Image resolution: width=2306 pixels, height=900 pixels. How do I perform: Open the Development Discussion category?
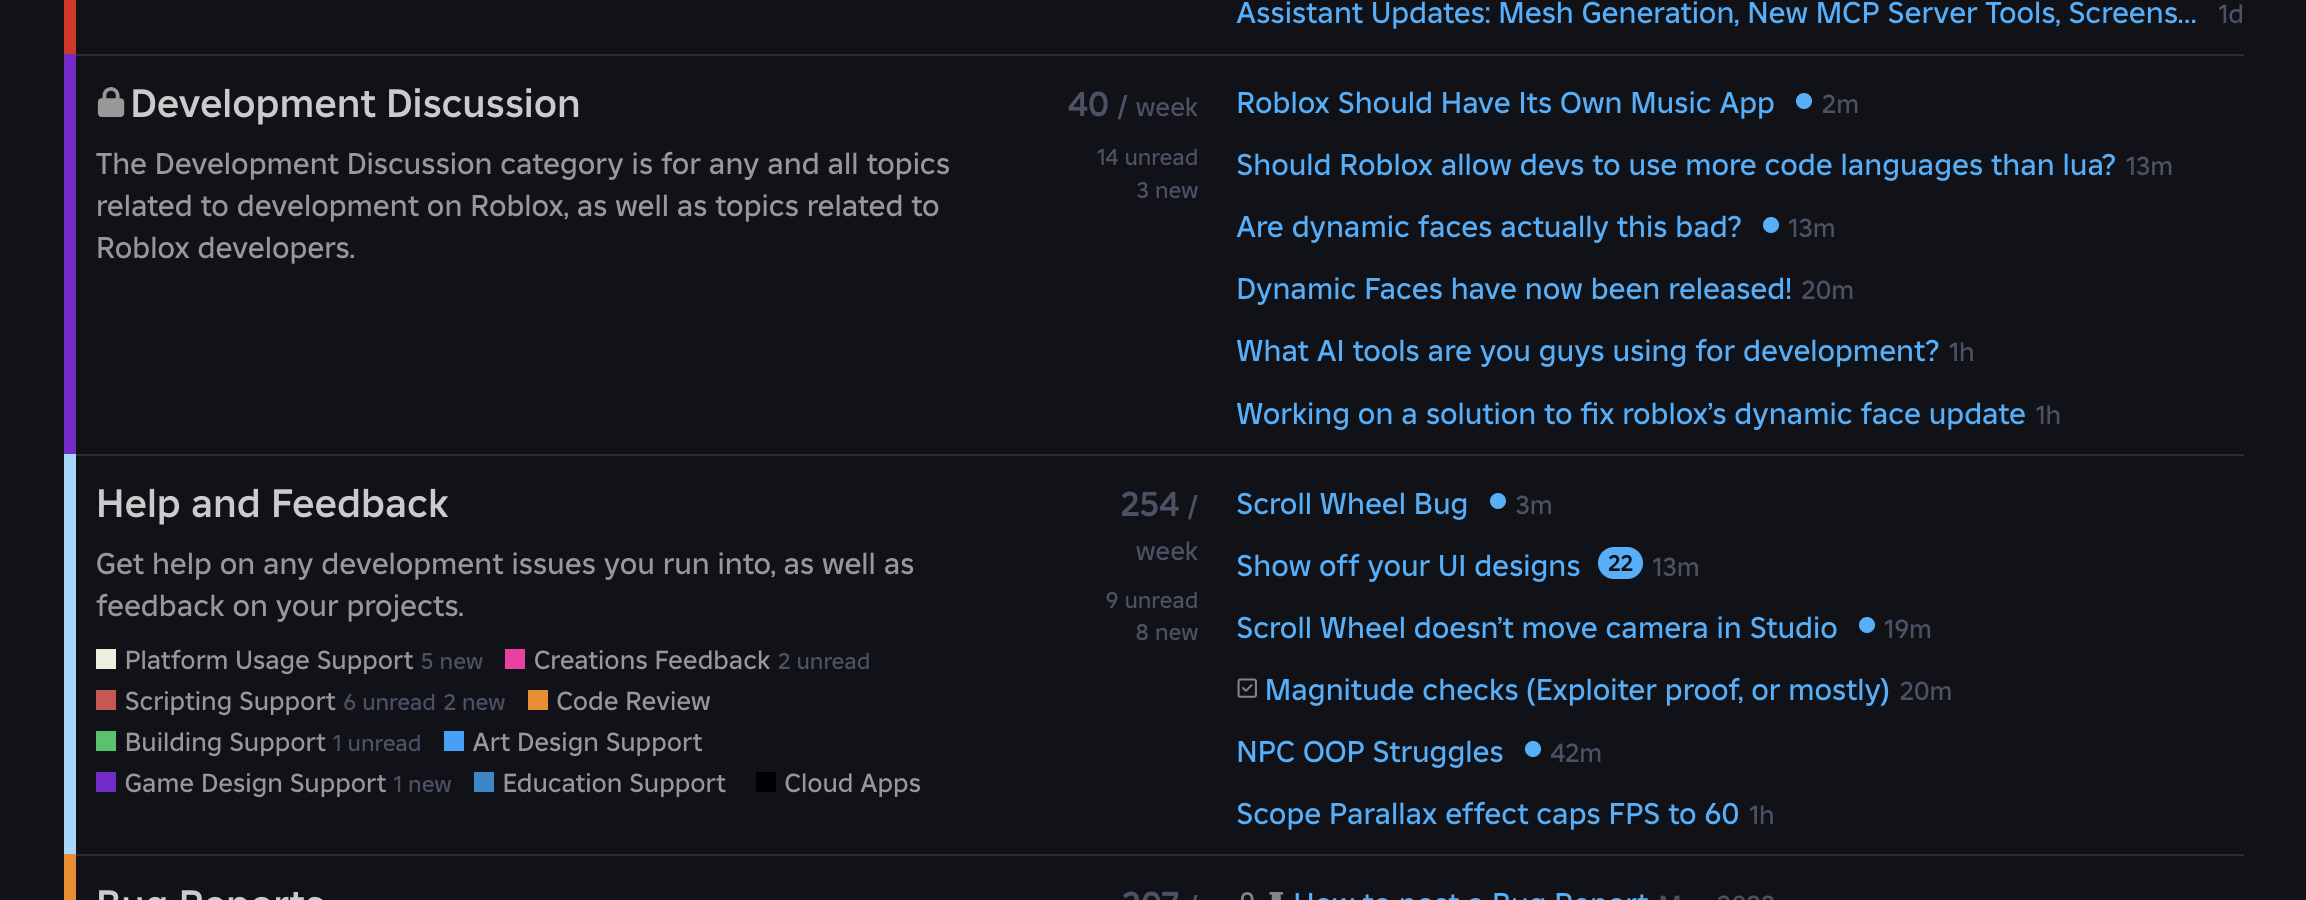coord(355,104)
